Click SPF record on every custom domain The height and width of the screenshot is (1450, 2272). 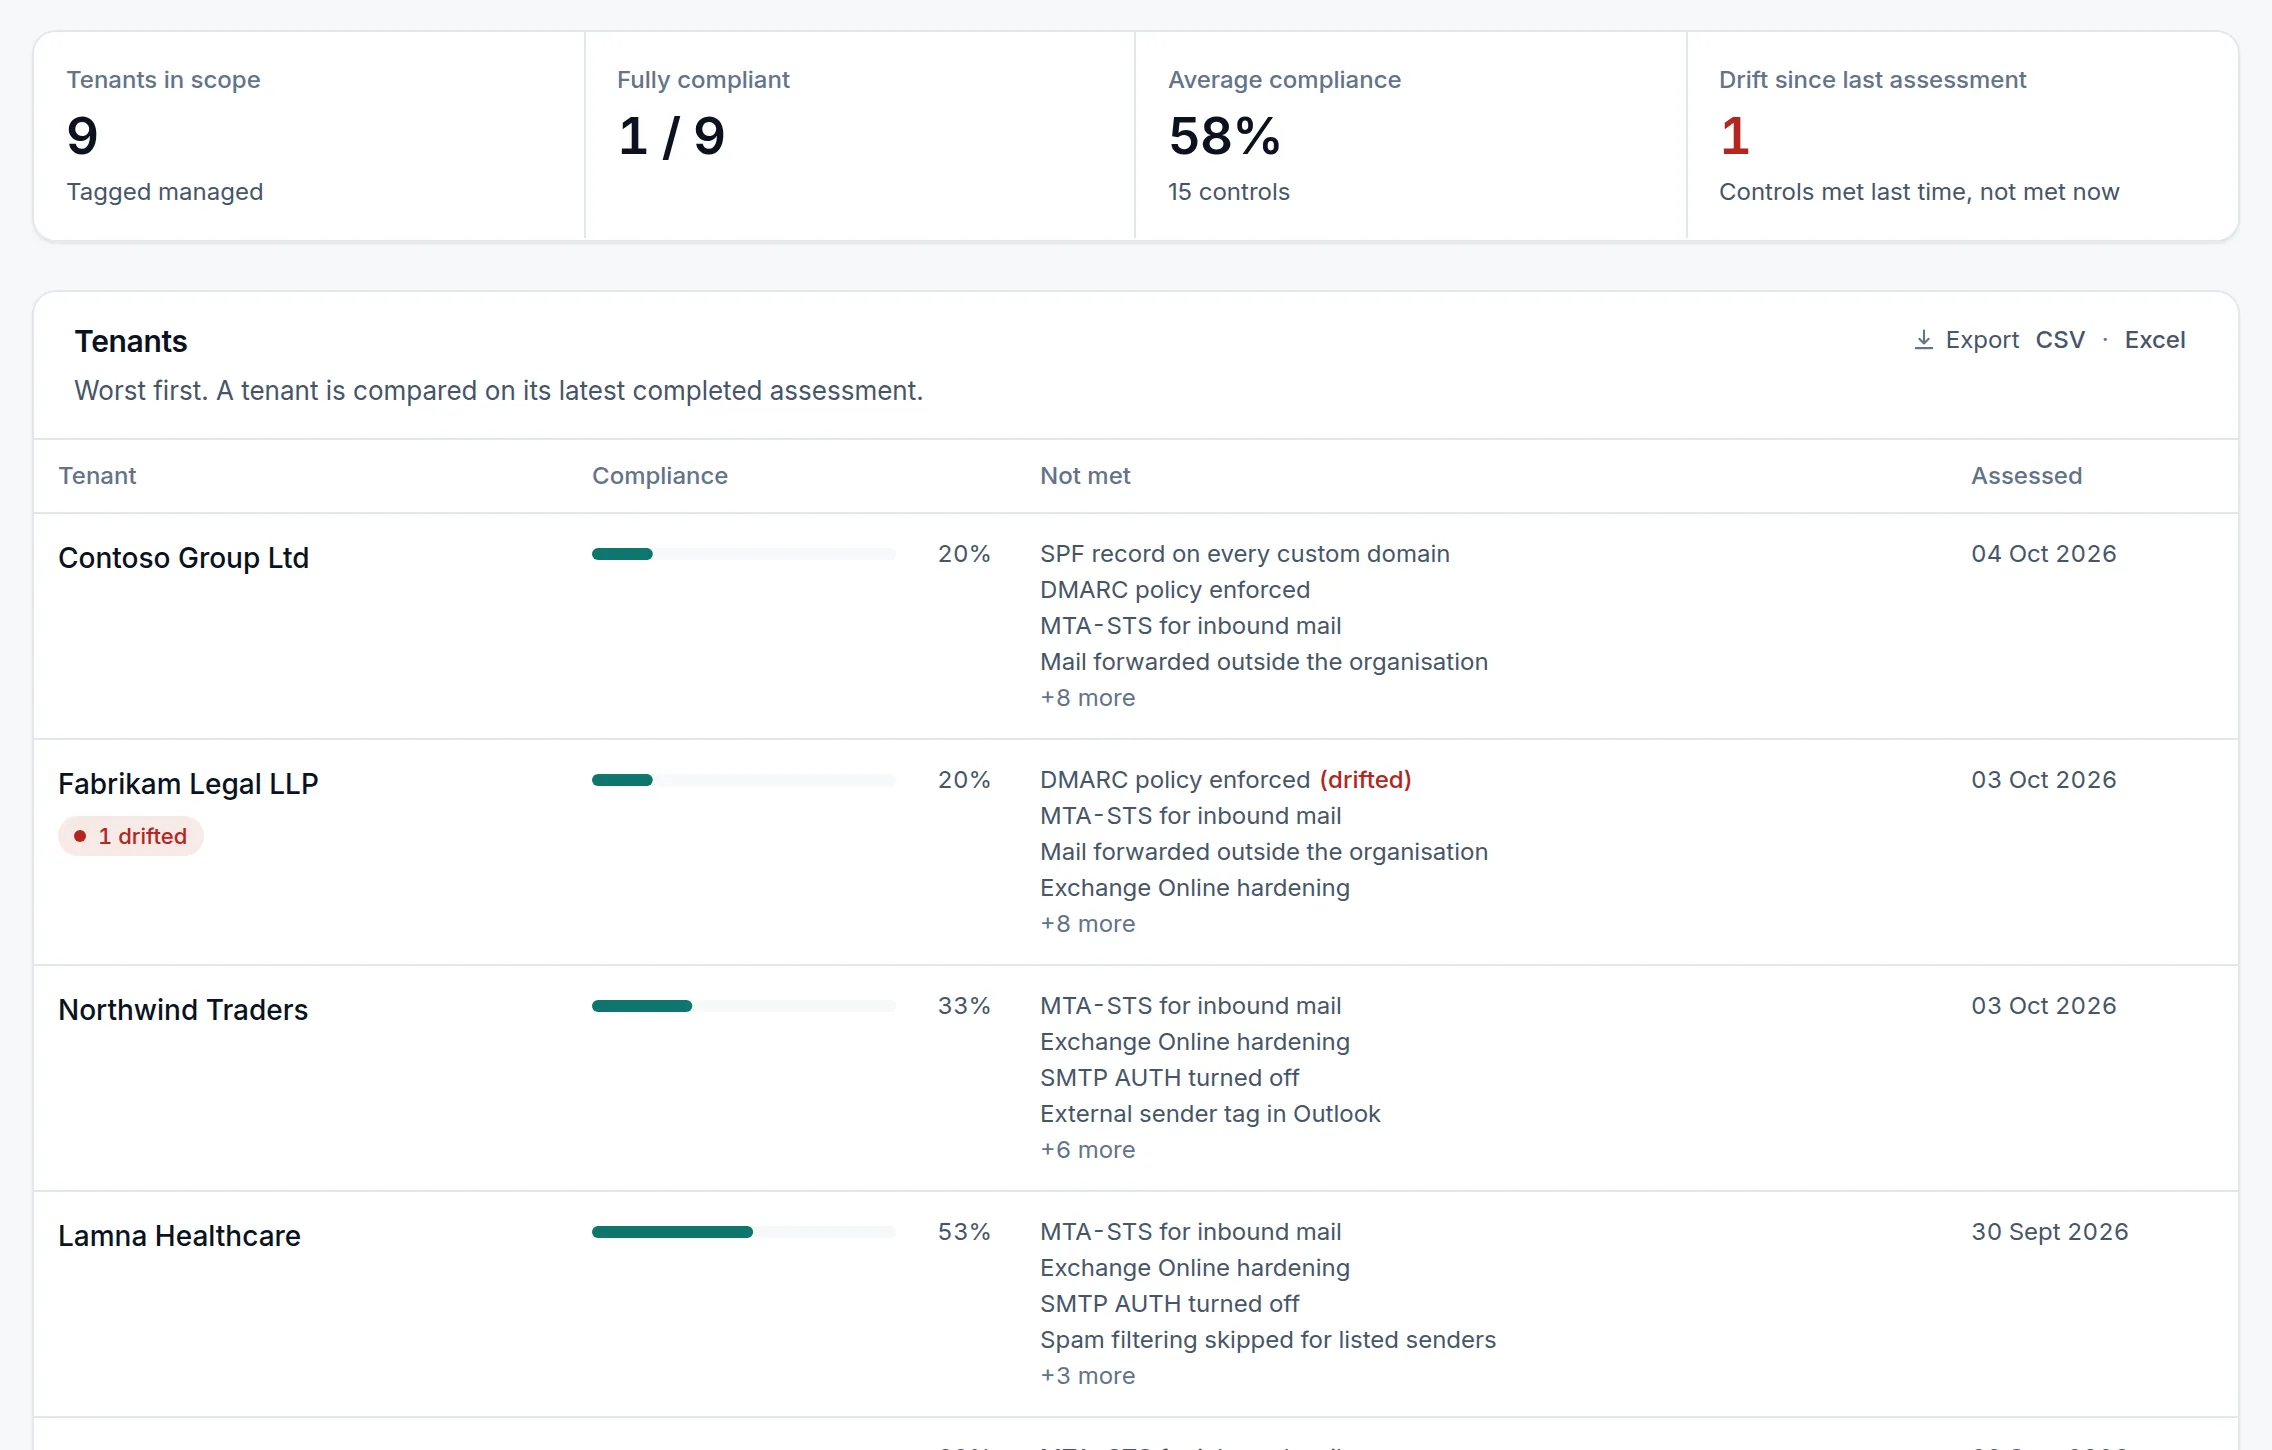point(1244,554)
